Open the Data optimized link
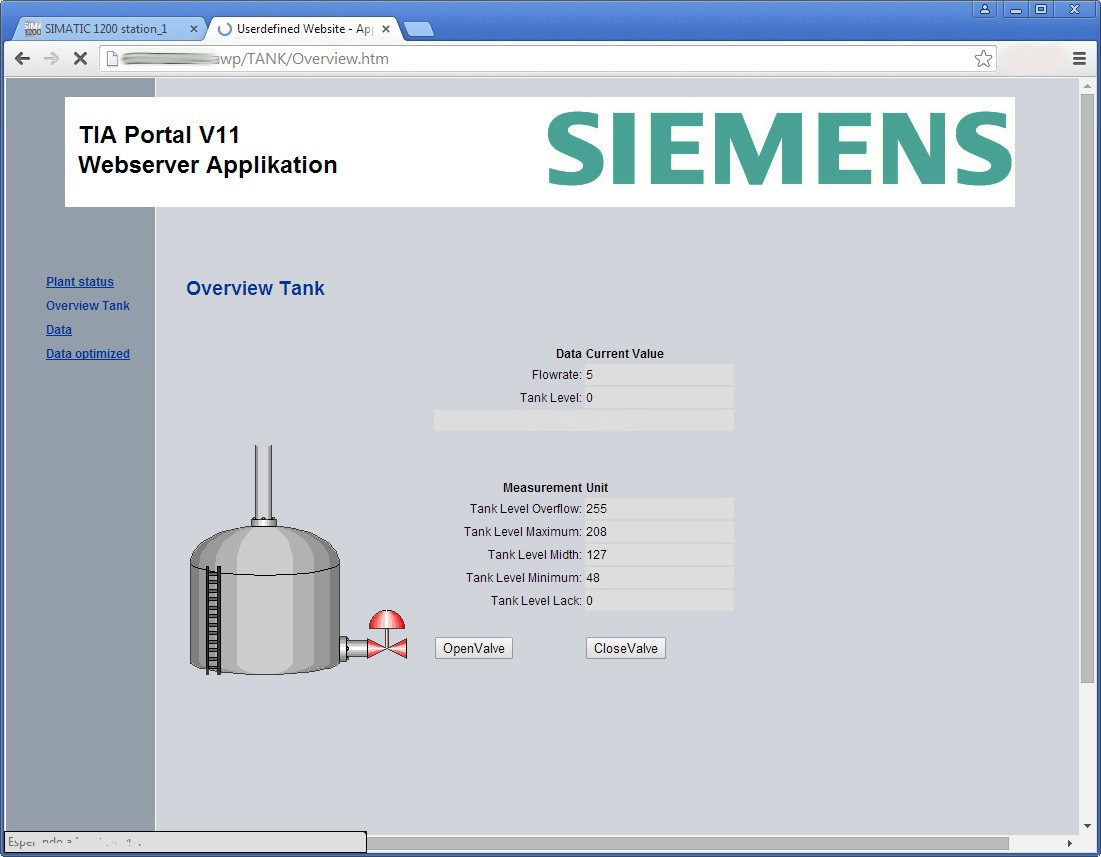Image resolution: width=1101 pixels, height=857 pixels. 88,354
